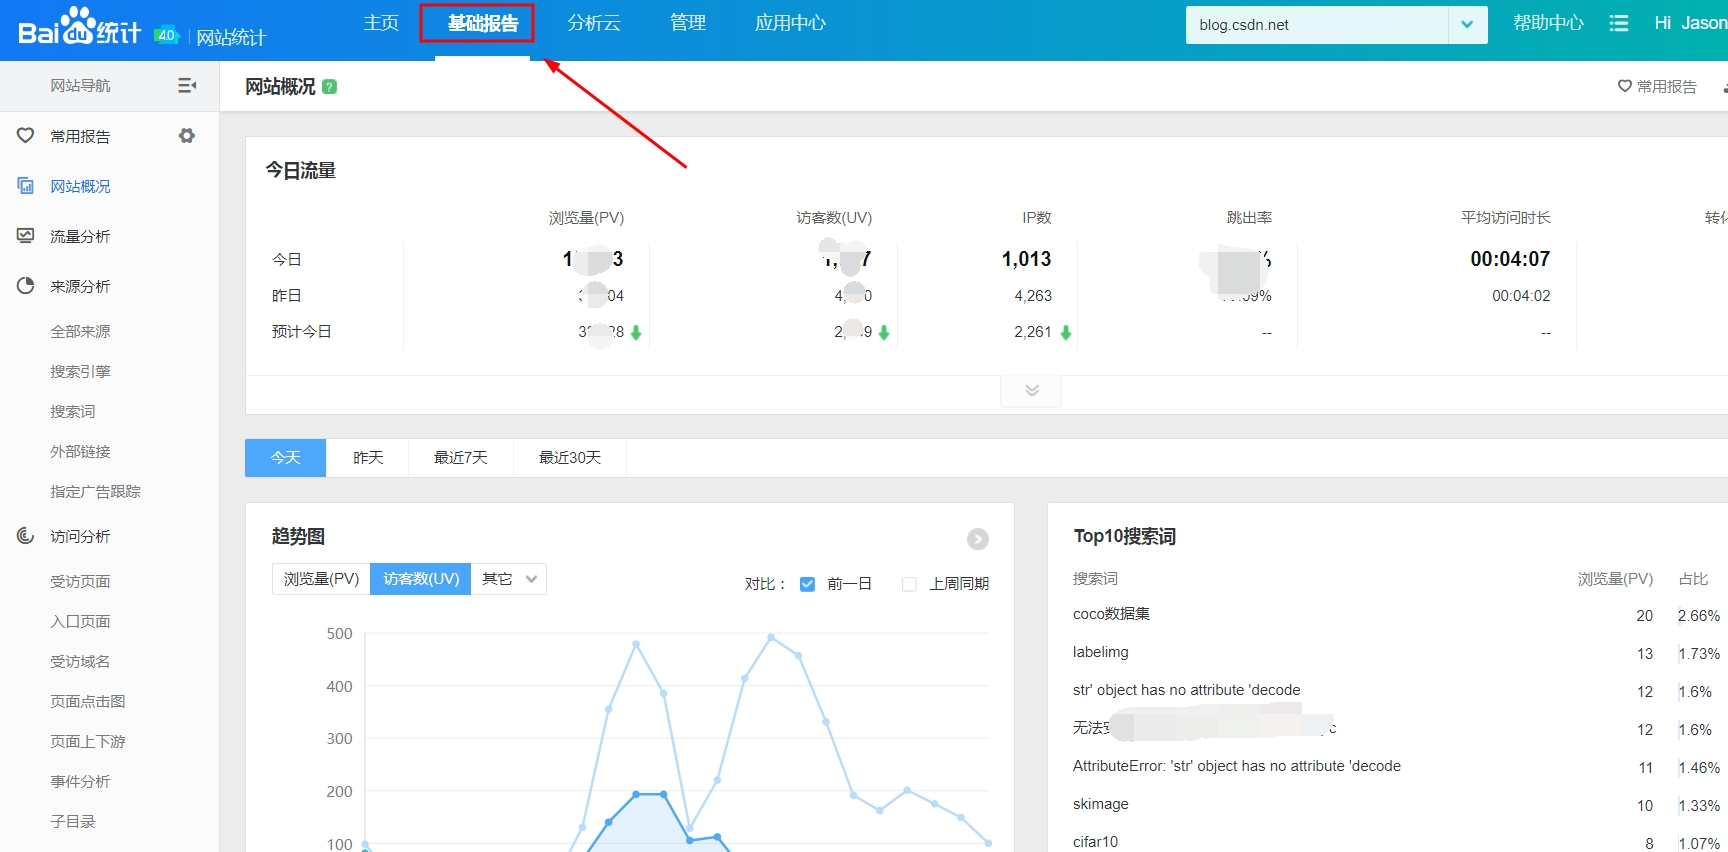The image size is (1728, 852).
Task: Switch to the 昨天 tab
Action: click(368, 458)
